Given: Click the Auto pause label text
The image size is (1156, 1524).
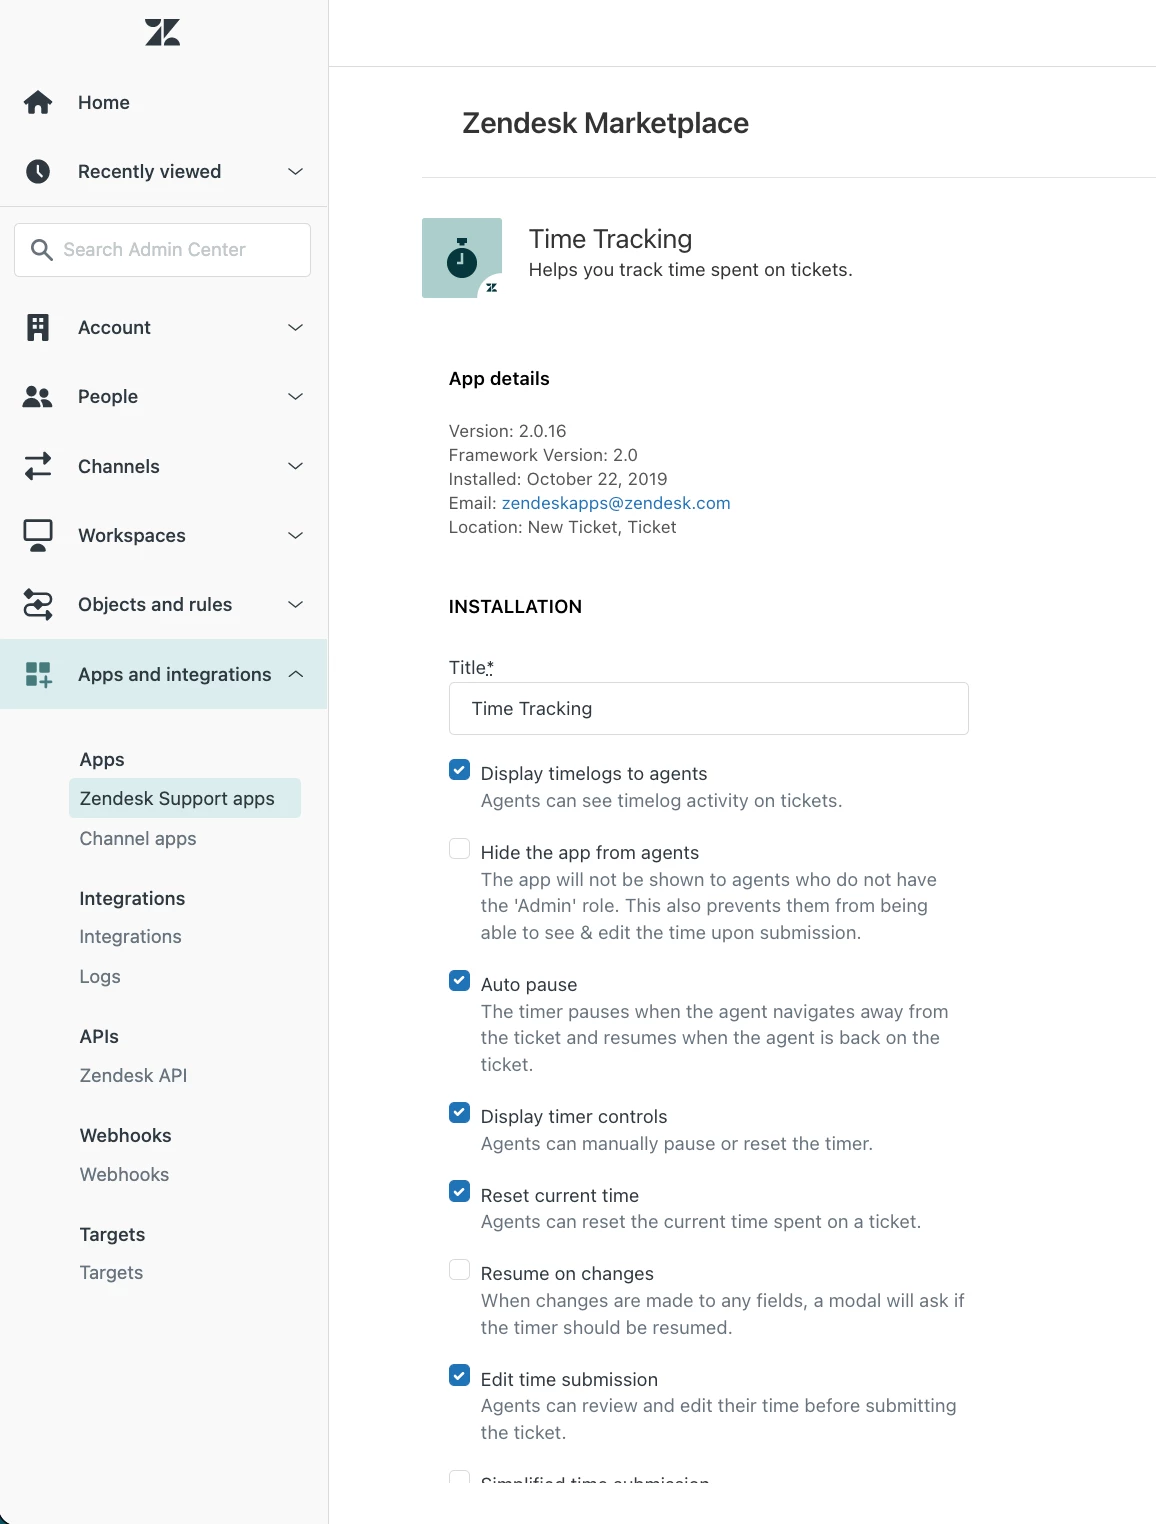Looking at the screenshot, I should click(529, 985).
